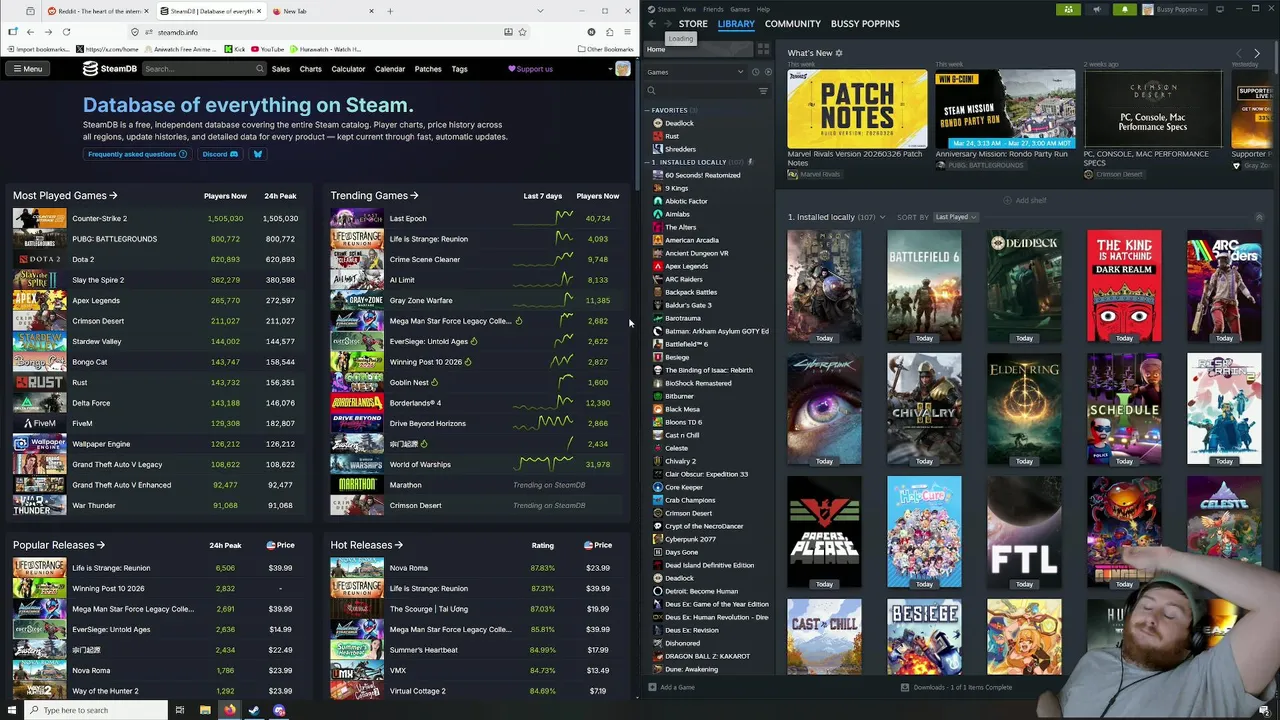Click Last Epoch in Trending Games
Screen dimensions: 1280x720
point(408,218)
